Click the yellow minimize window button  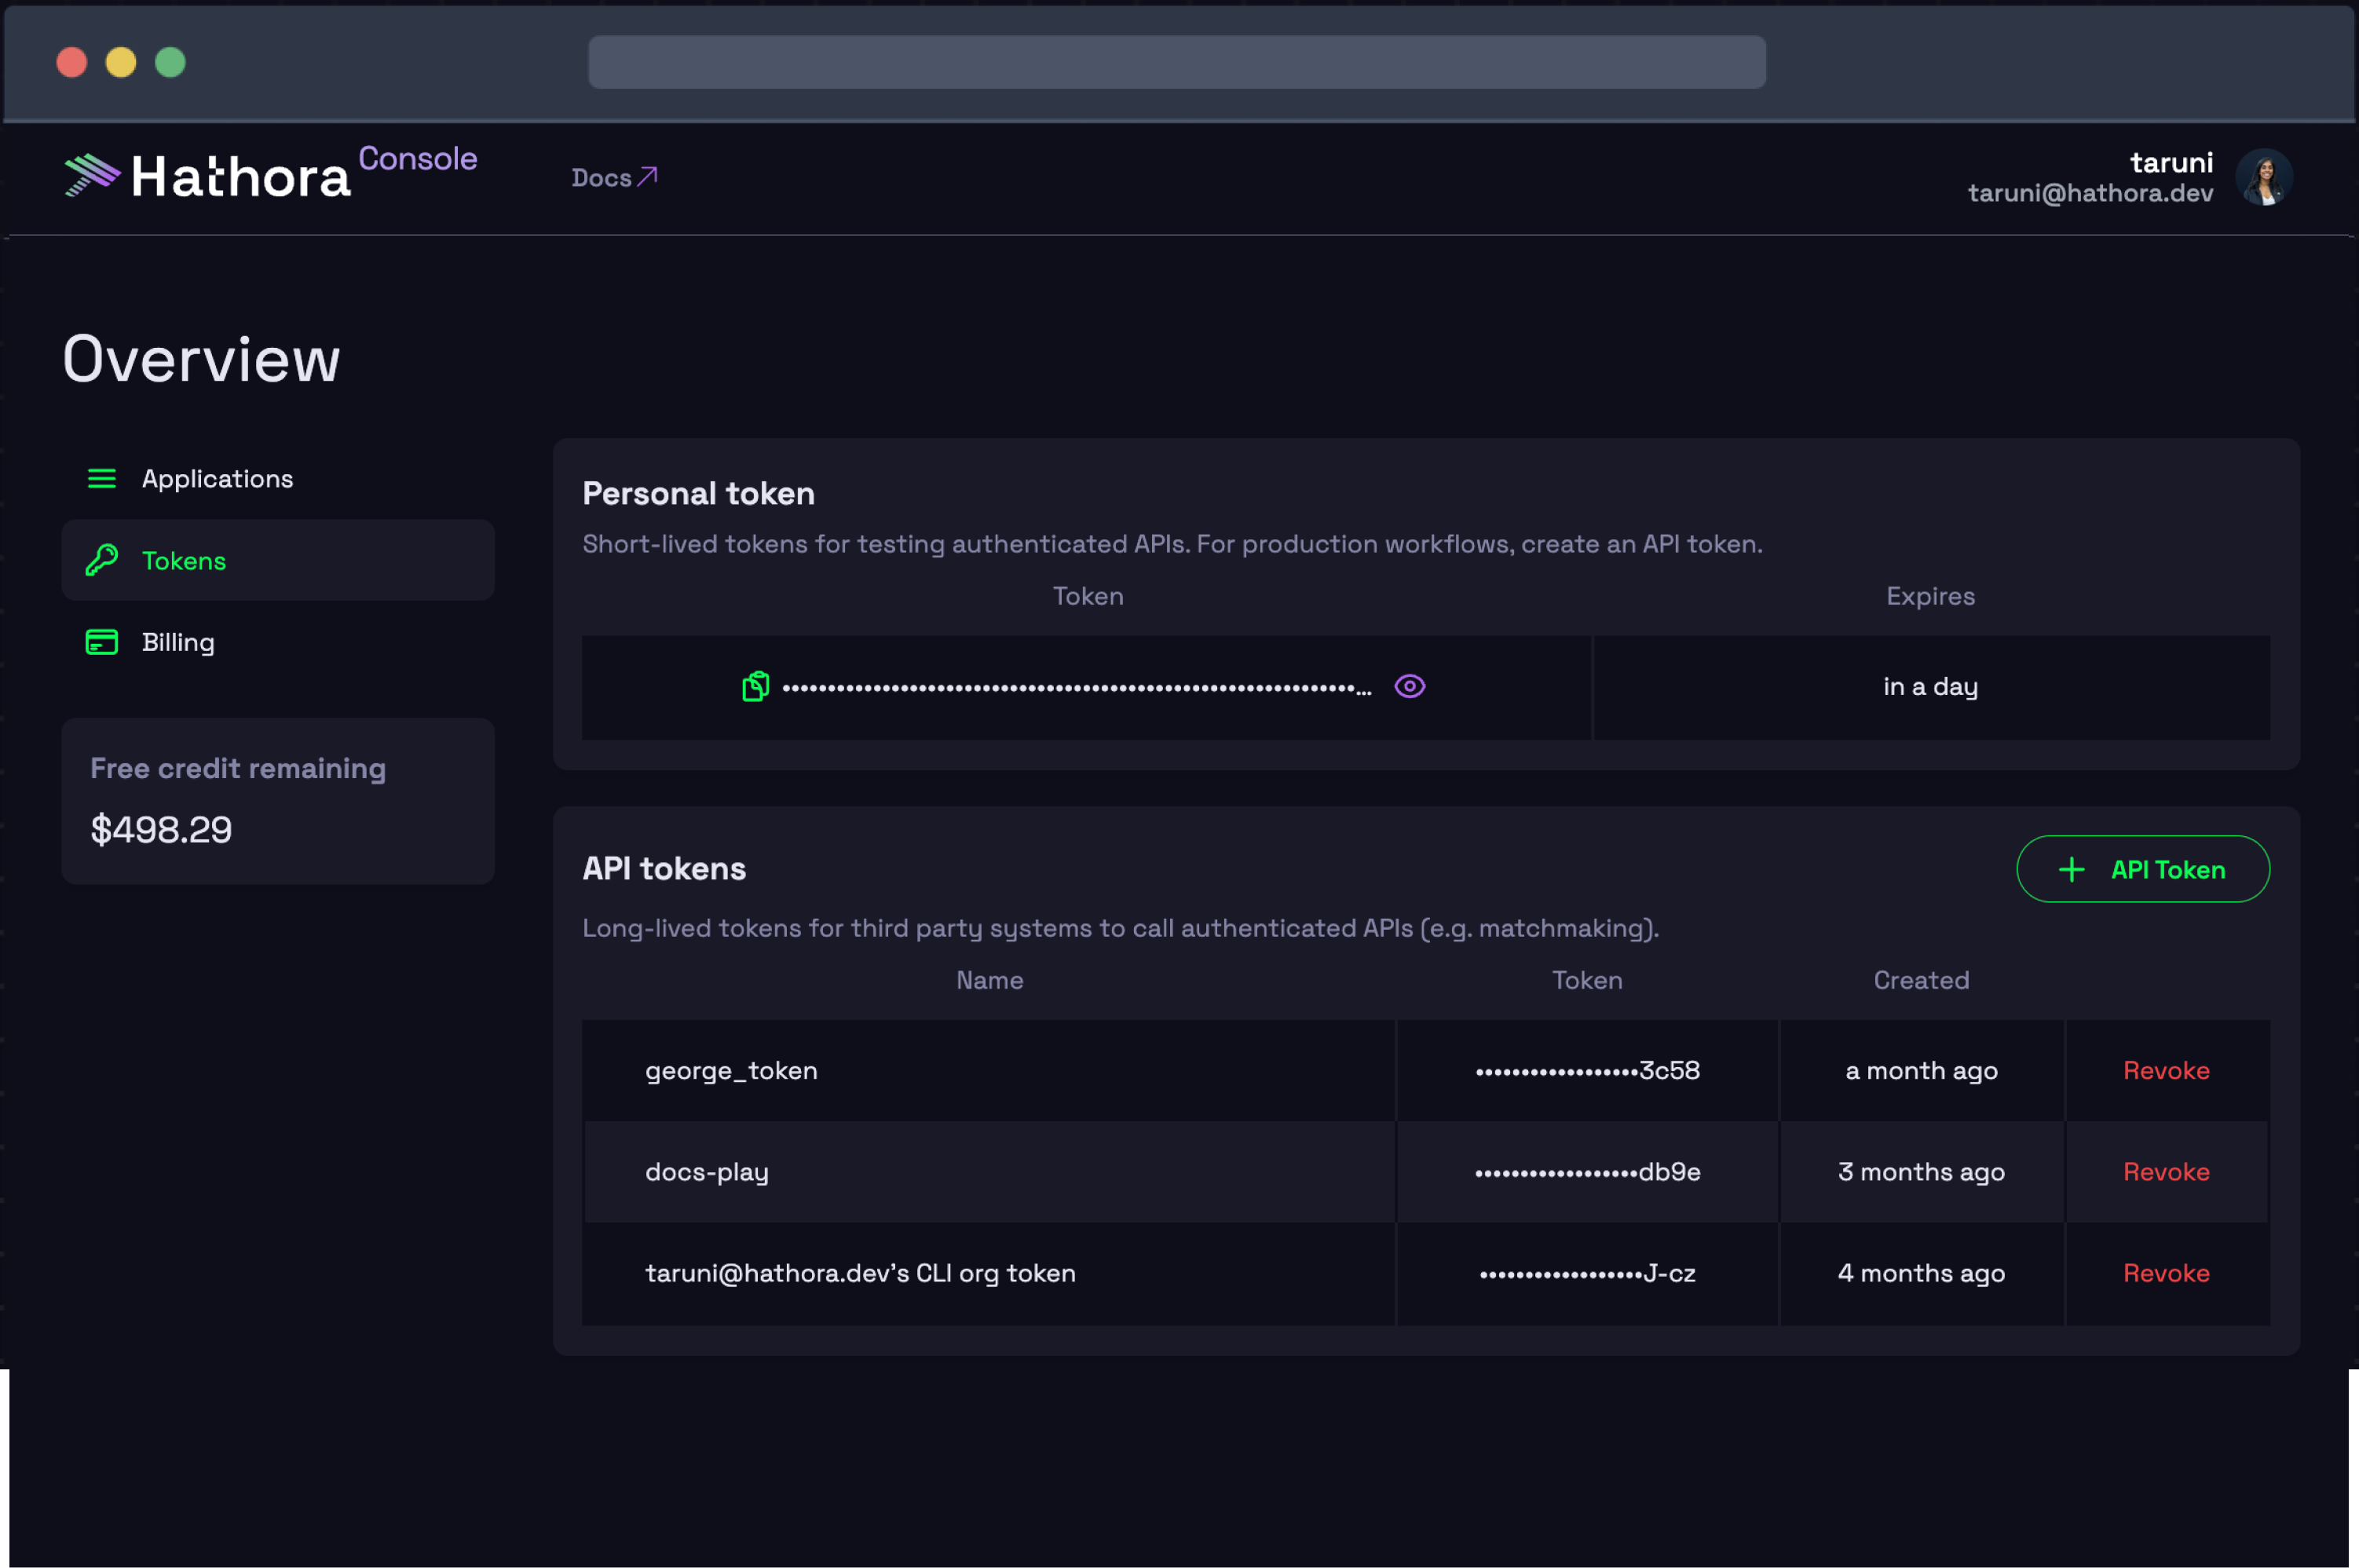[x=121, y=62]
